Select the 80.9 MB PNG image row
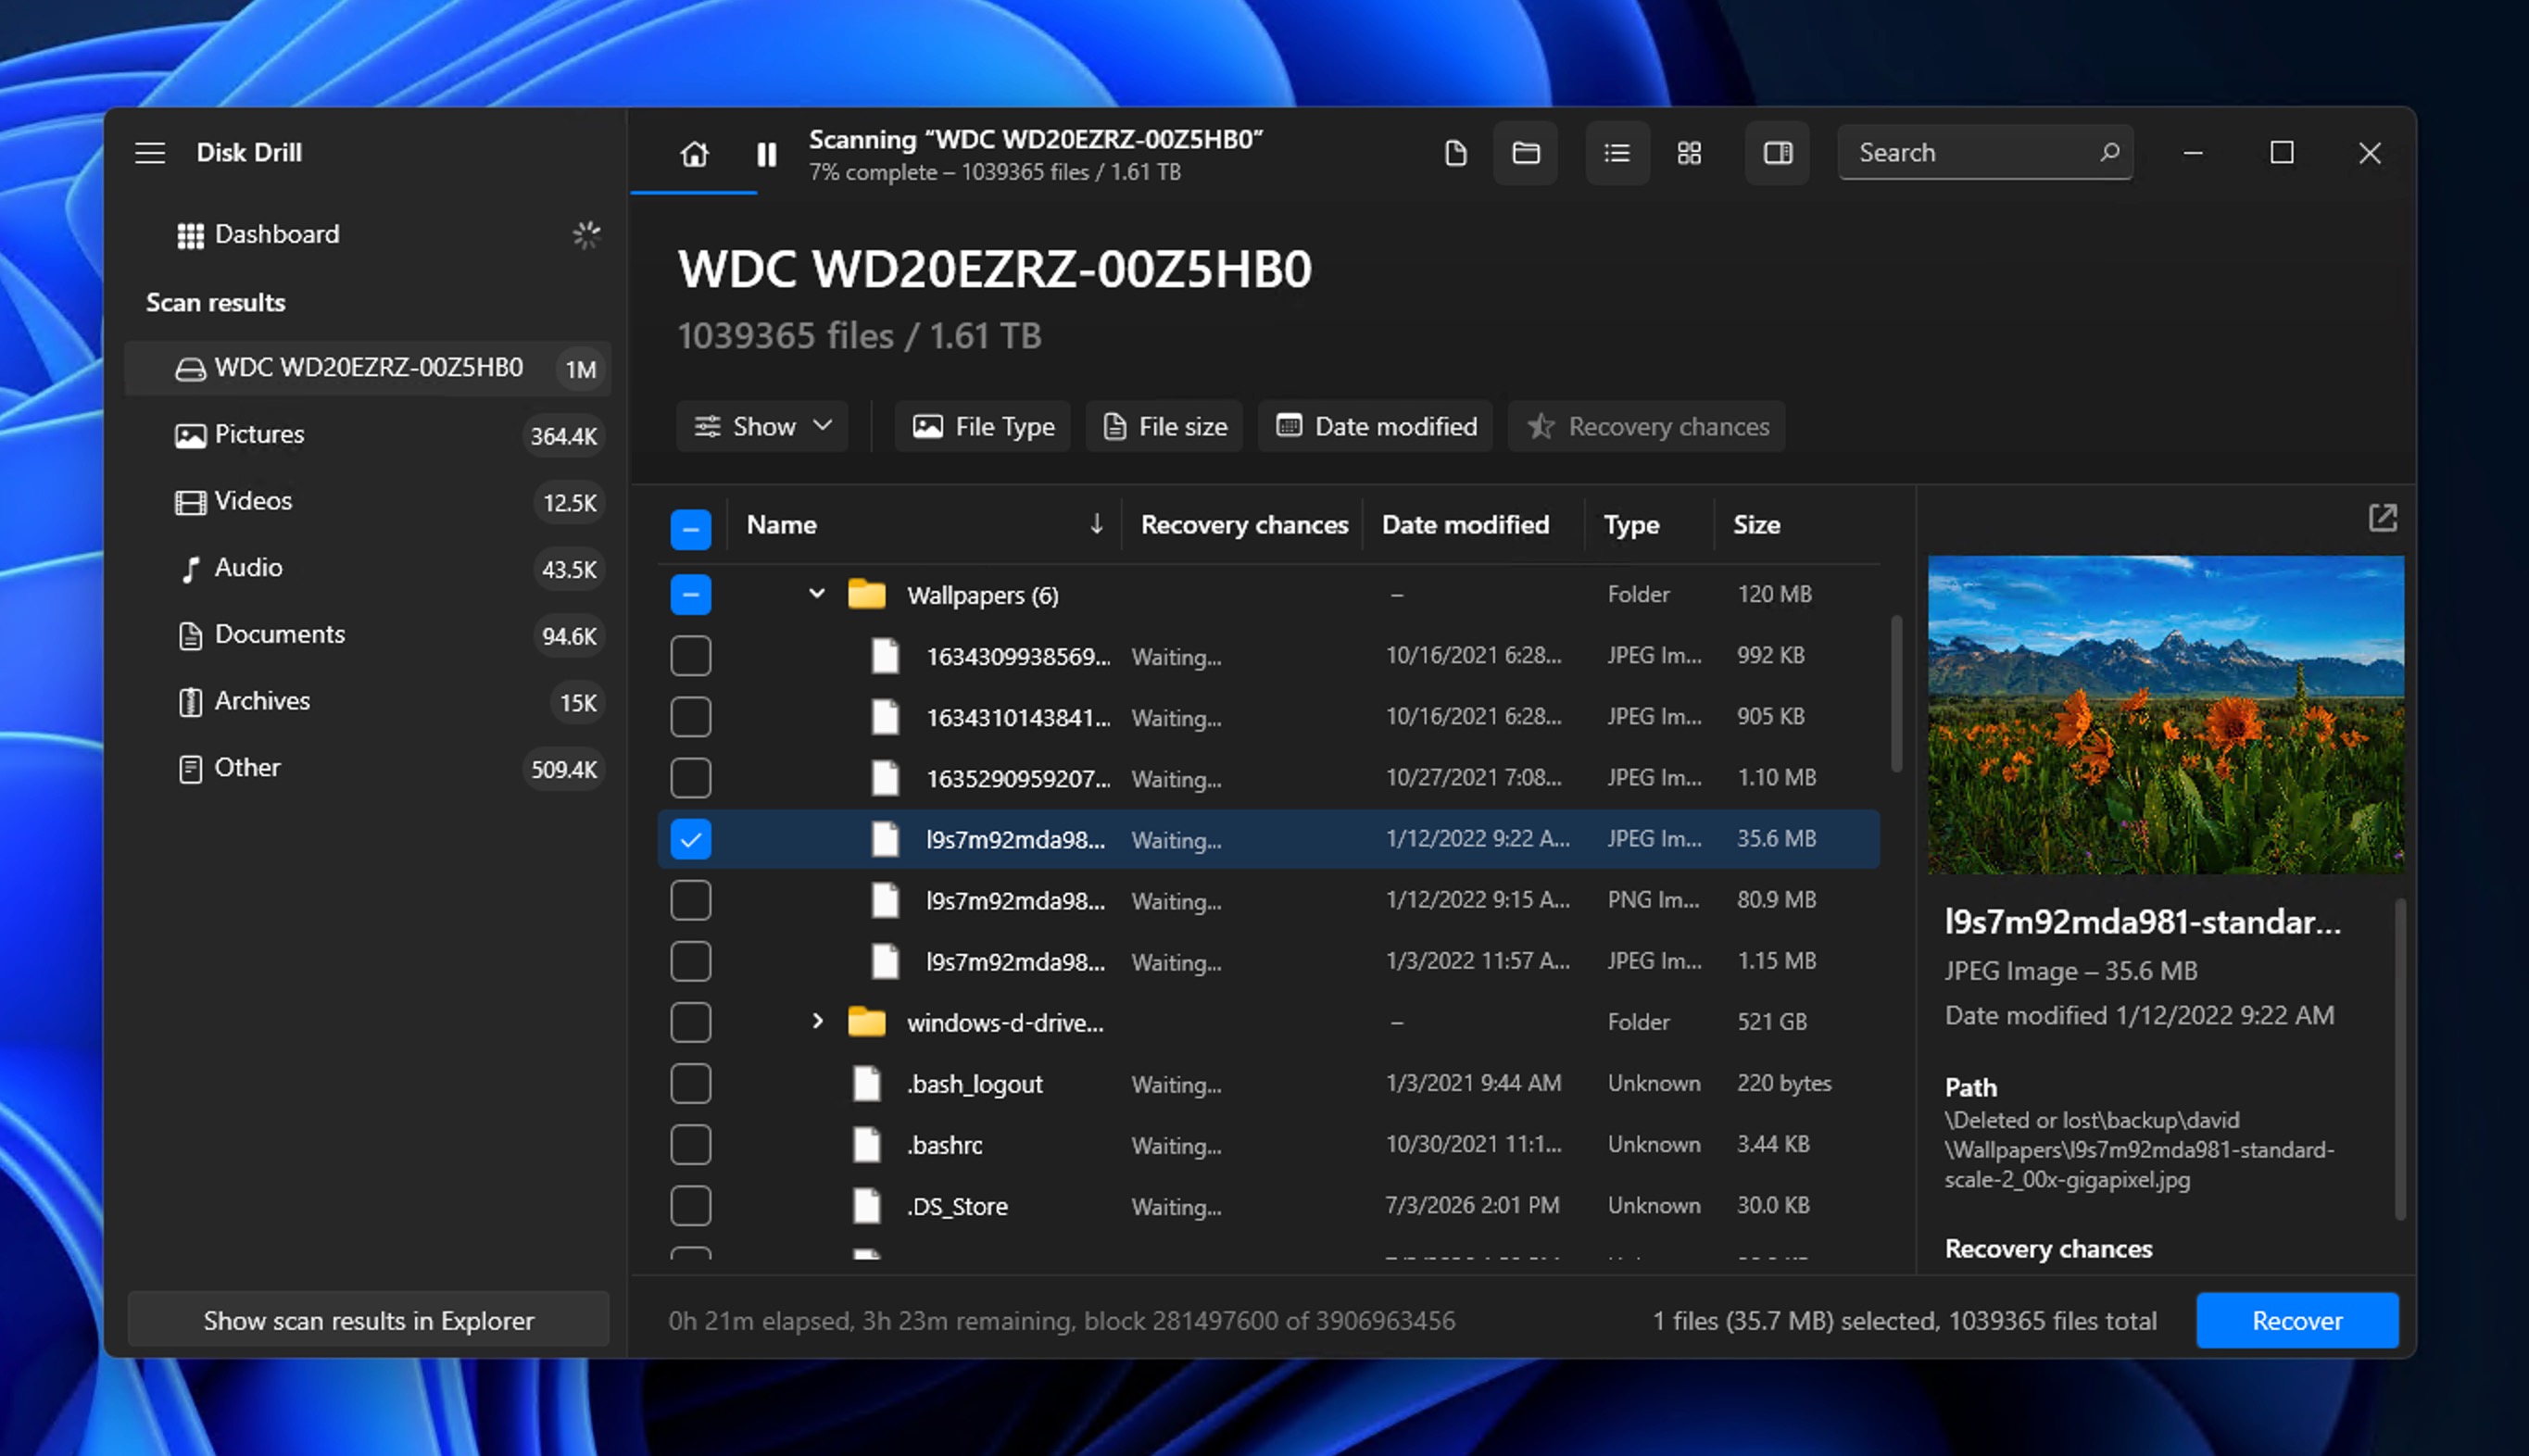Screen dimensions: 2529x1456 click(x=1268, y=900)
